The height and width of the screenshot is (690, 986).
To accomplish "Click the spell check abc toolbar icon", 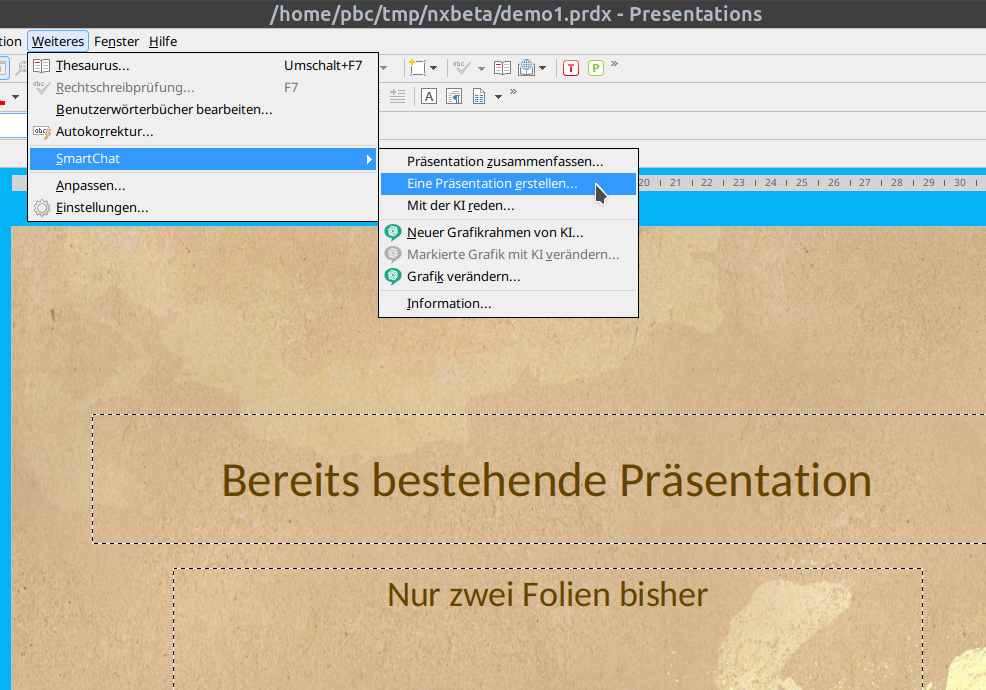I will [x=462, y=67].
